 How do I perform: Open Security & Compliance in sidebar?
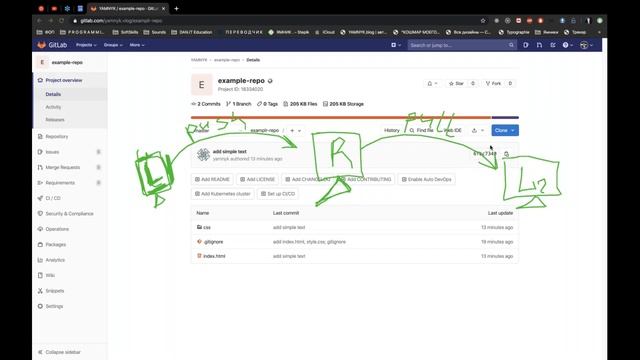(x=69, y=214)
